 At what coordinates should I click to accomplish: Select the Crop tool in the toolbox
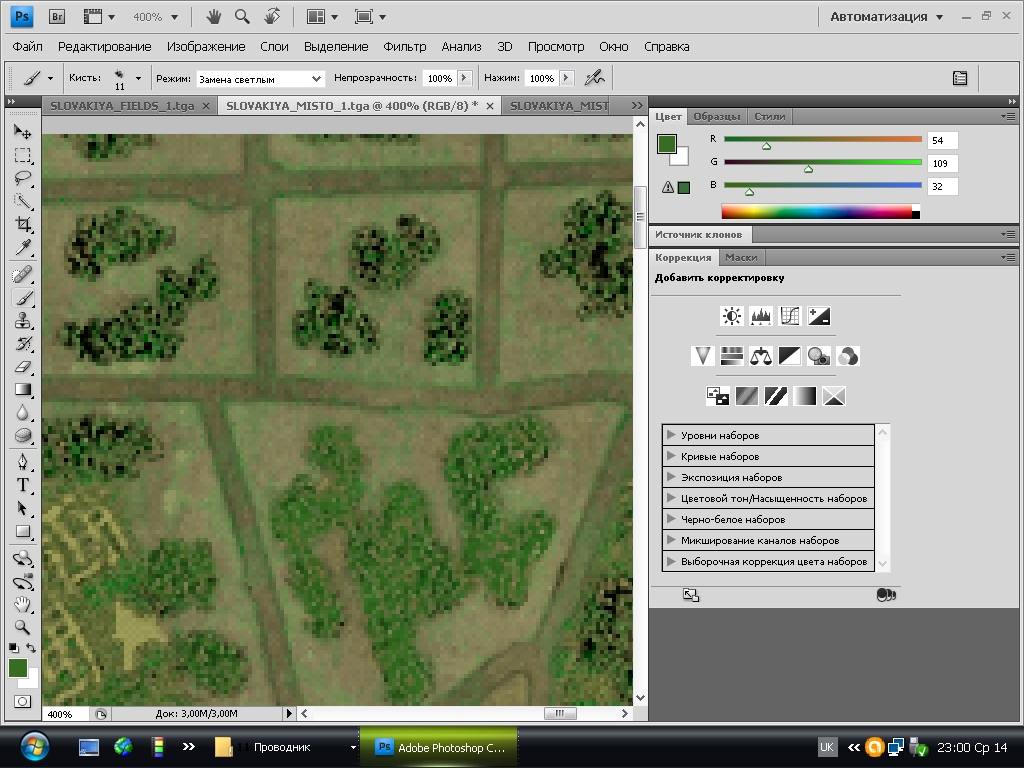[23, 225]
